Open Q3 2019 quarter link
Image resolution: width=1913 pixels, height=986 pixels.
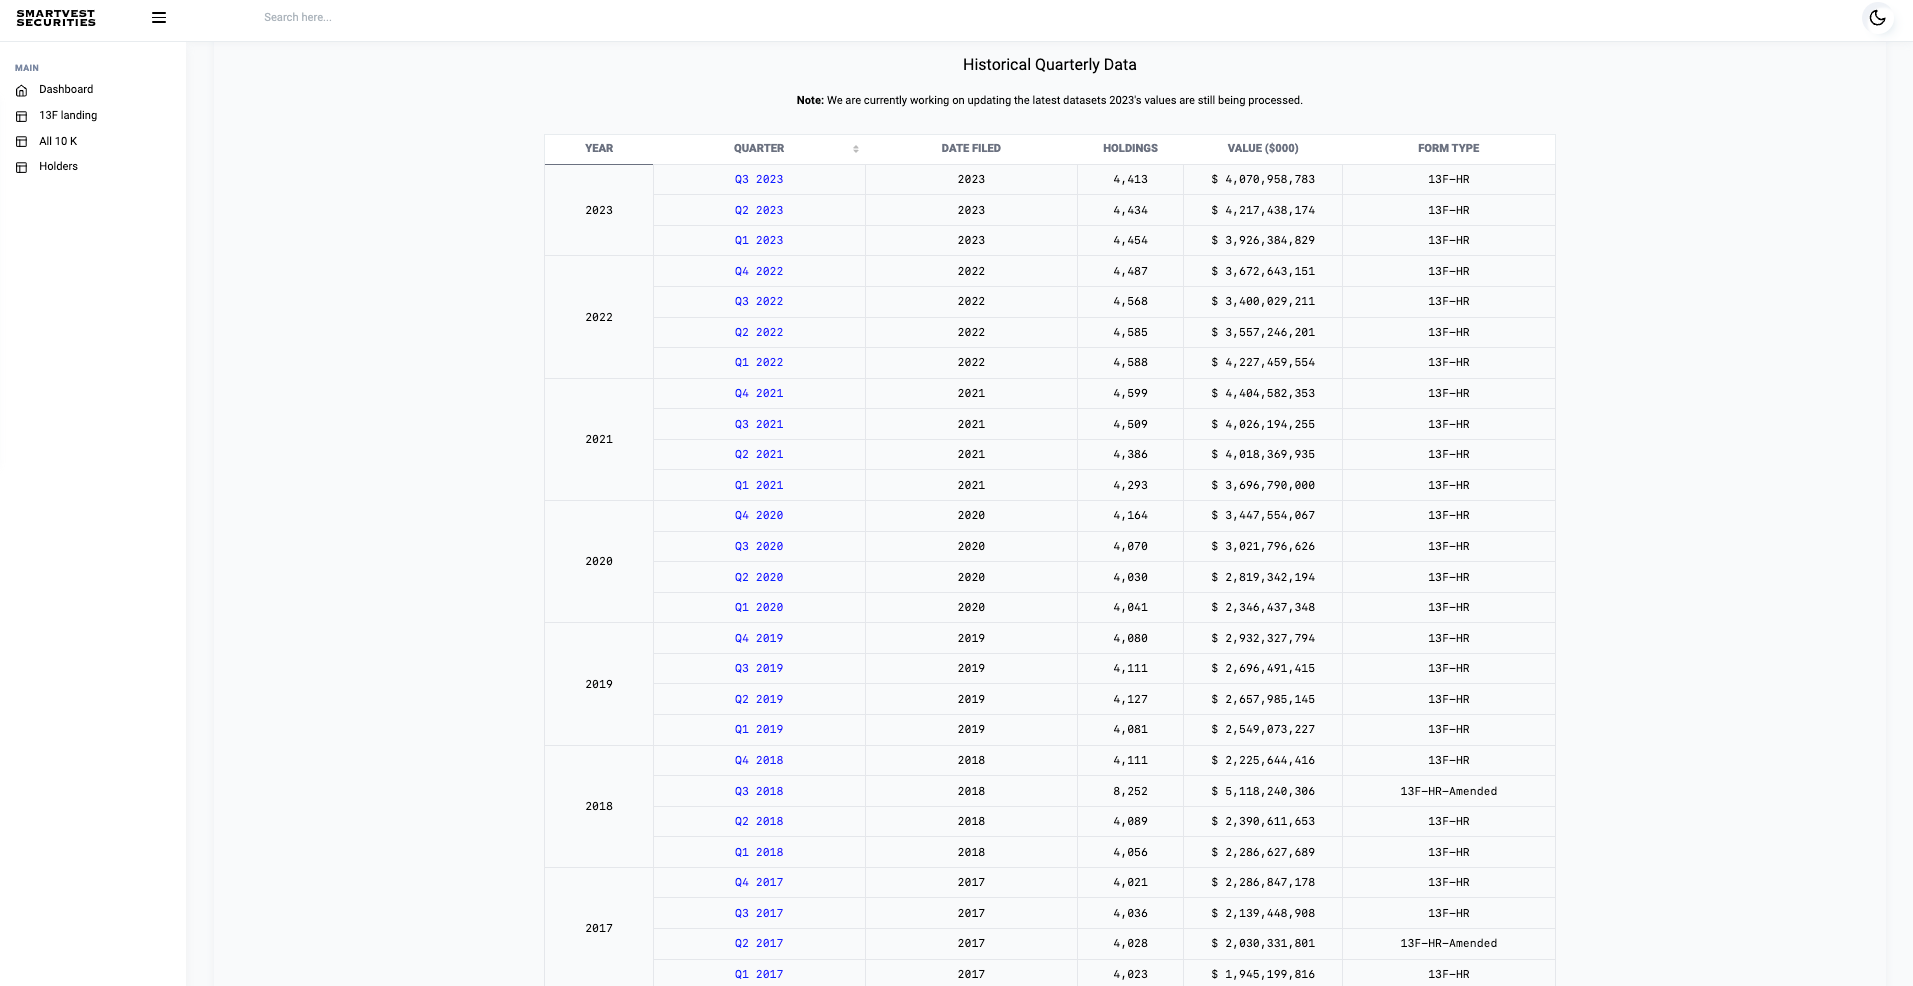759,669
